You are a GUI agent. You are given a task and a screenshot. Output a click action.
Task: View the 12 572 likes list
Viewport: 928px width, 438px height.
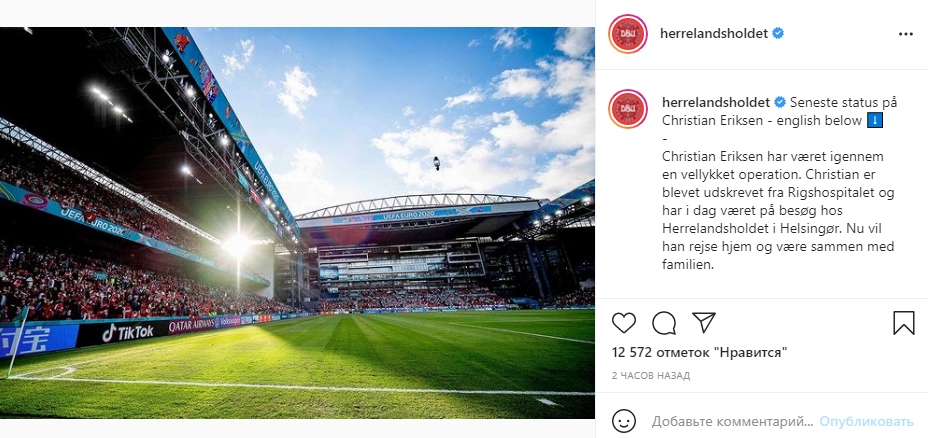[699, 352]
